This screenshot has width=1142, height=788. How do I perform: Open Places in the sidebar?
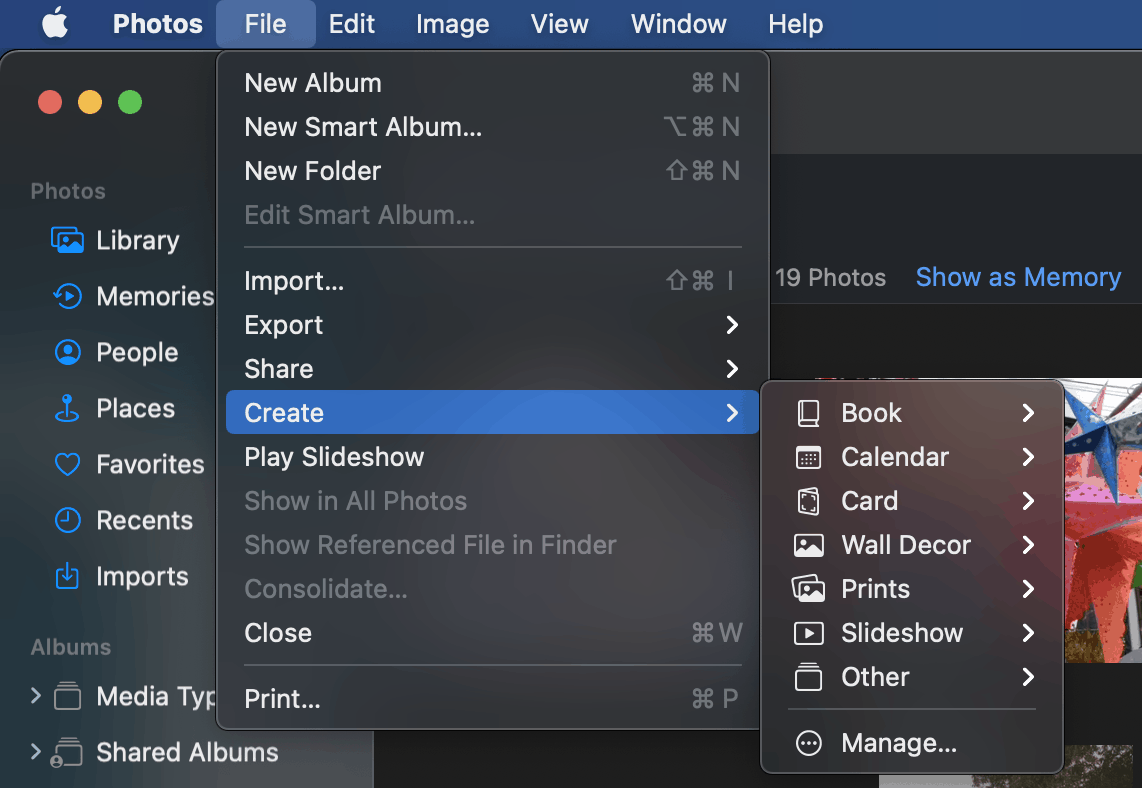pyautogui.click(x=67, y=408)
